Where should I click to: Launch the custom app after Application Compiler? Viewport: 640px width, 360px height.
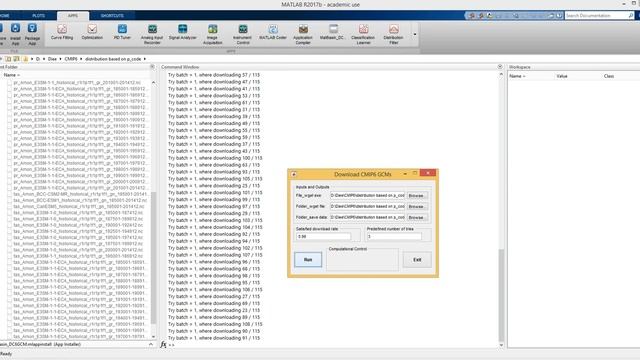coord(333,32)
